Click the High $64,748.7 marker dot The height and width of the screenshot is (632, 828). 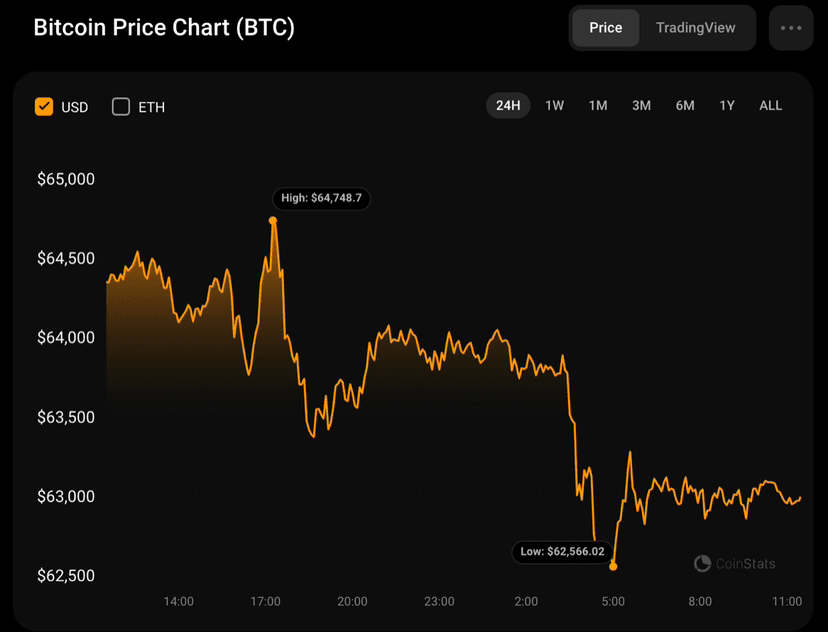coord(273,220)
